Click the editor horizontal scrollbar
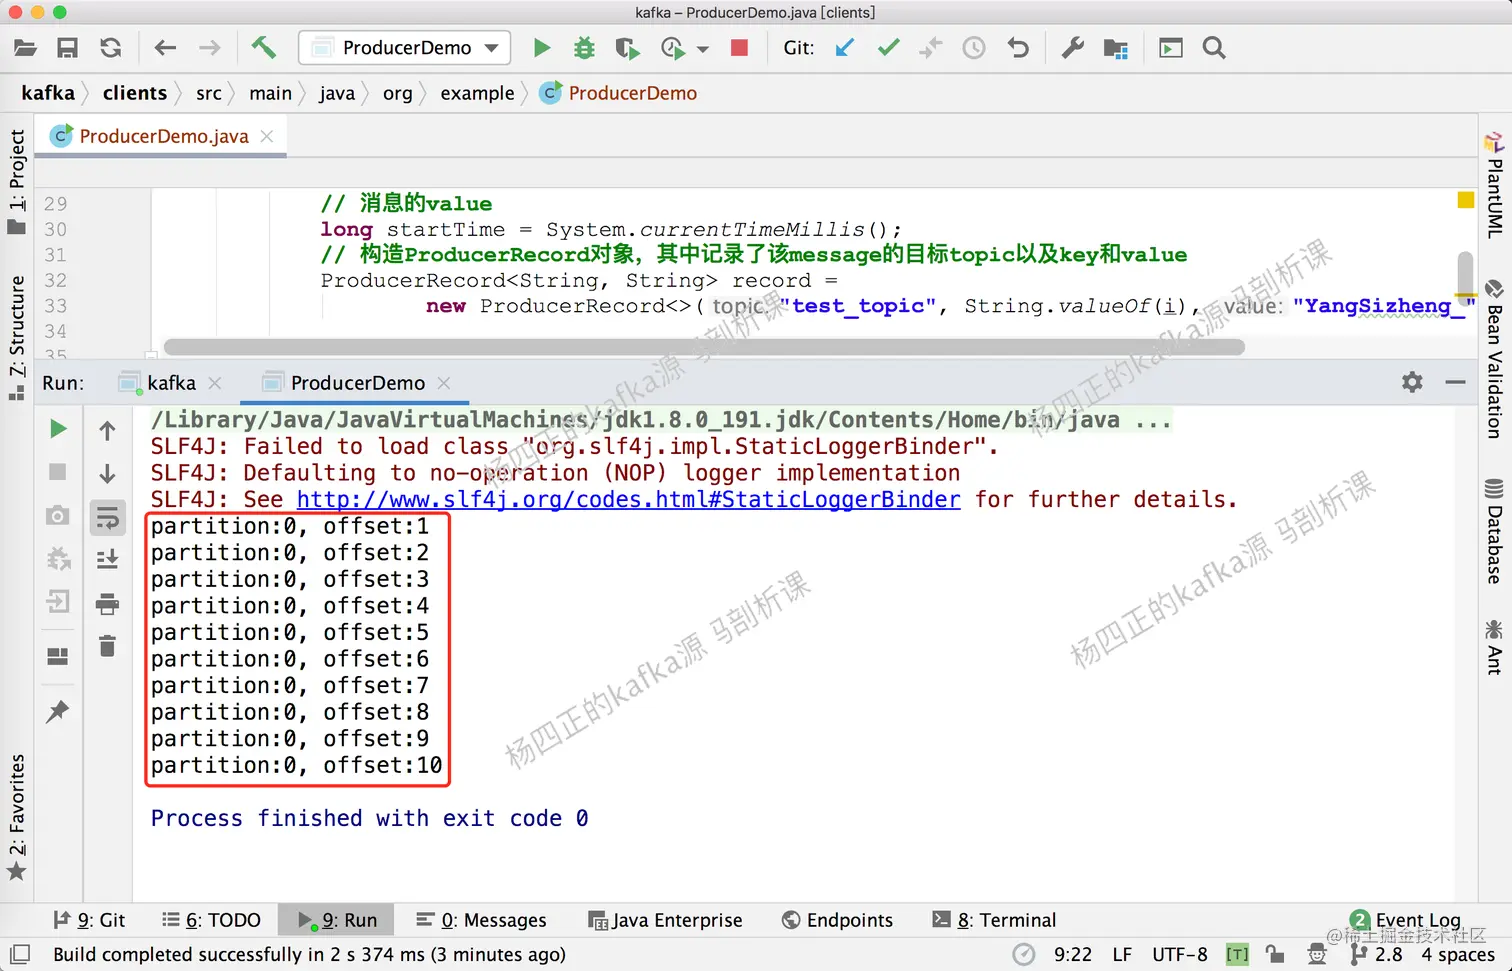The image size is (1512, 971). (704, 347)
